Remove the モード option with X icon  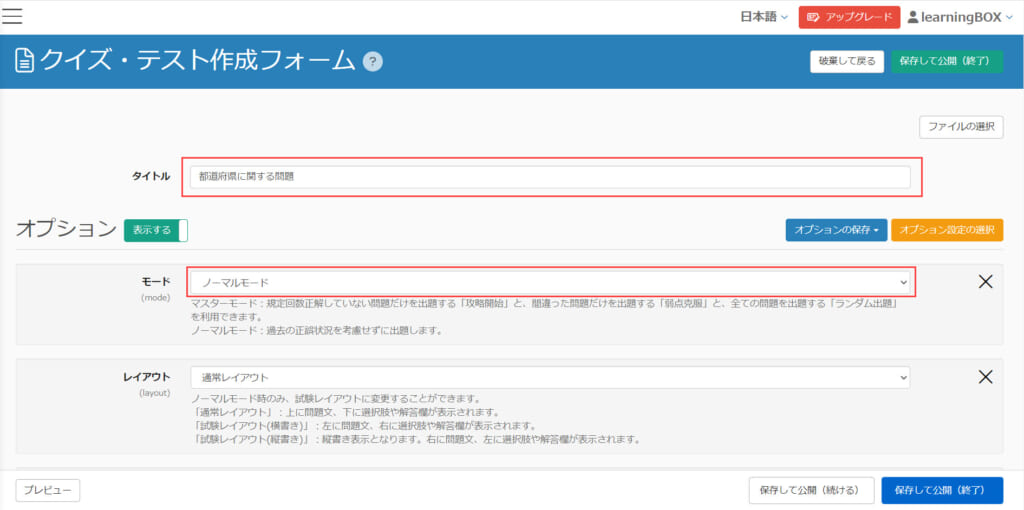985,282
